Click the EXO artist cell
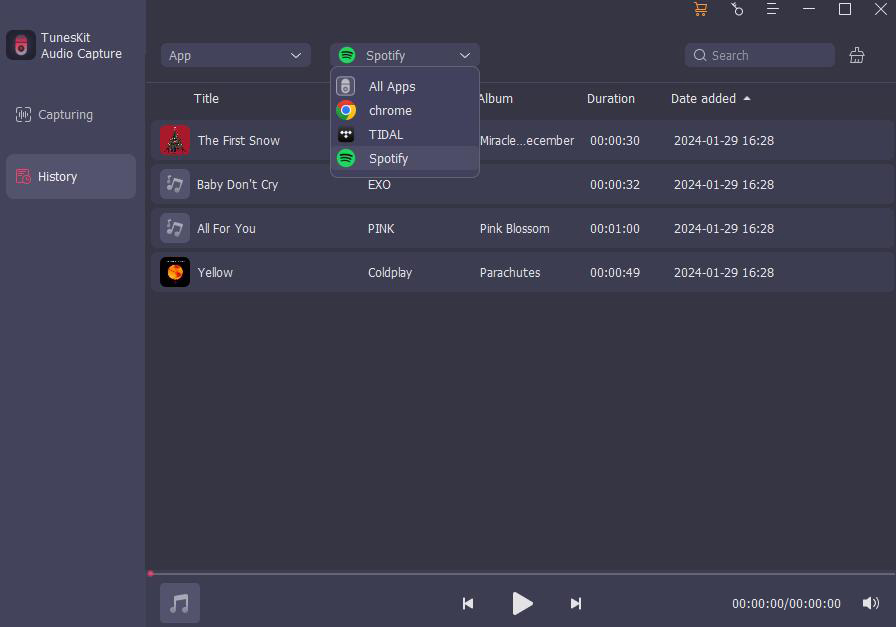Screen dimensions: 896x627 pyautogui.click(x=379, y=184)
